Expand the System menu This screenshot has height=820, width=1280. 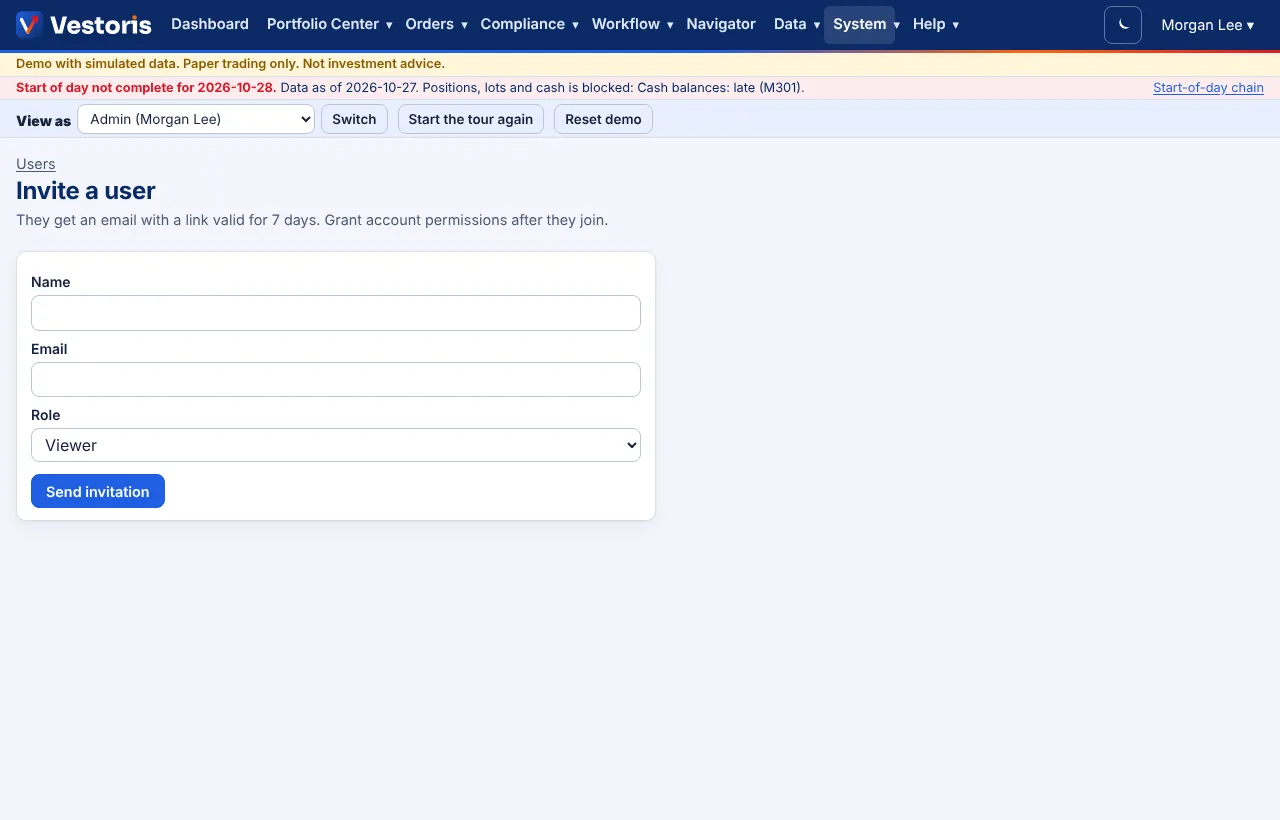click(860, 24)
